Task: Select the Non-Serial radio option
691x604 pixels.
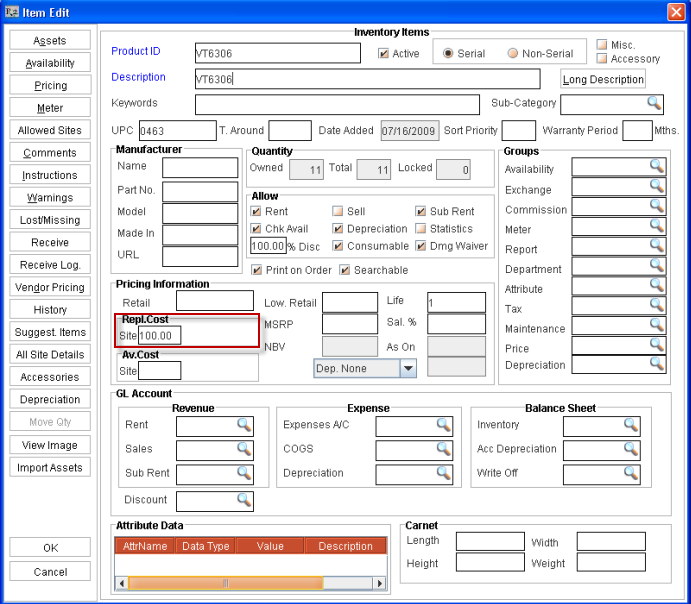Action: pyautogui.click(x=513, y=53)
